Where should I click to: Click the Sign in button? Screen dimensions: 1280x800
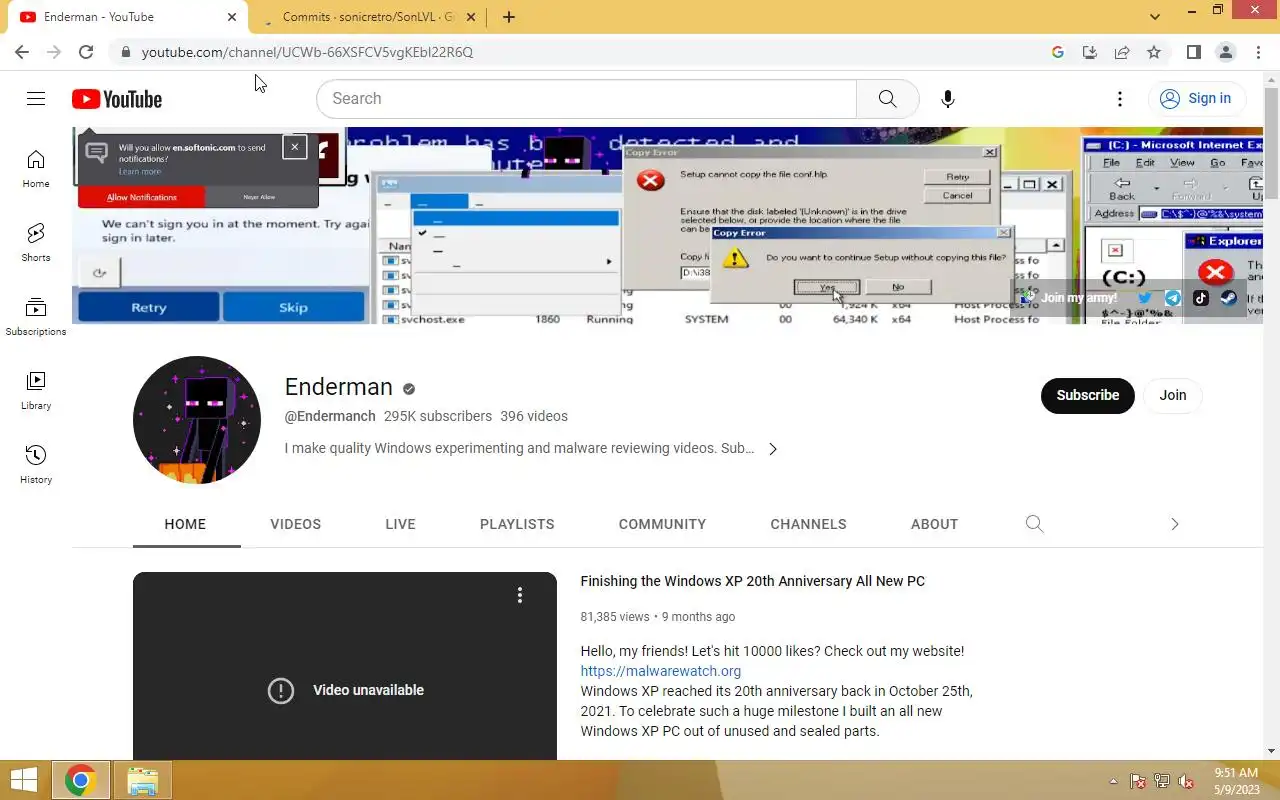point(1196,98)
